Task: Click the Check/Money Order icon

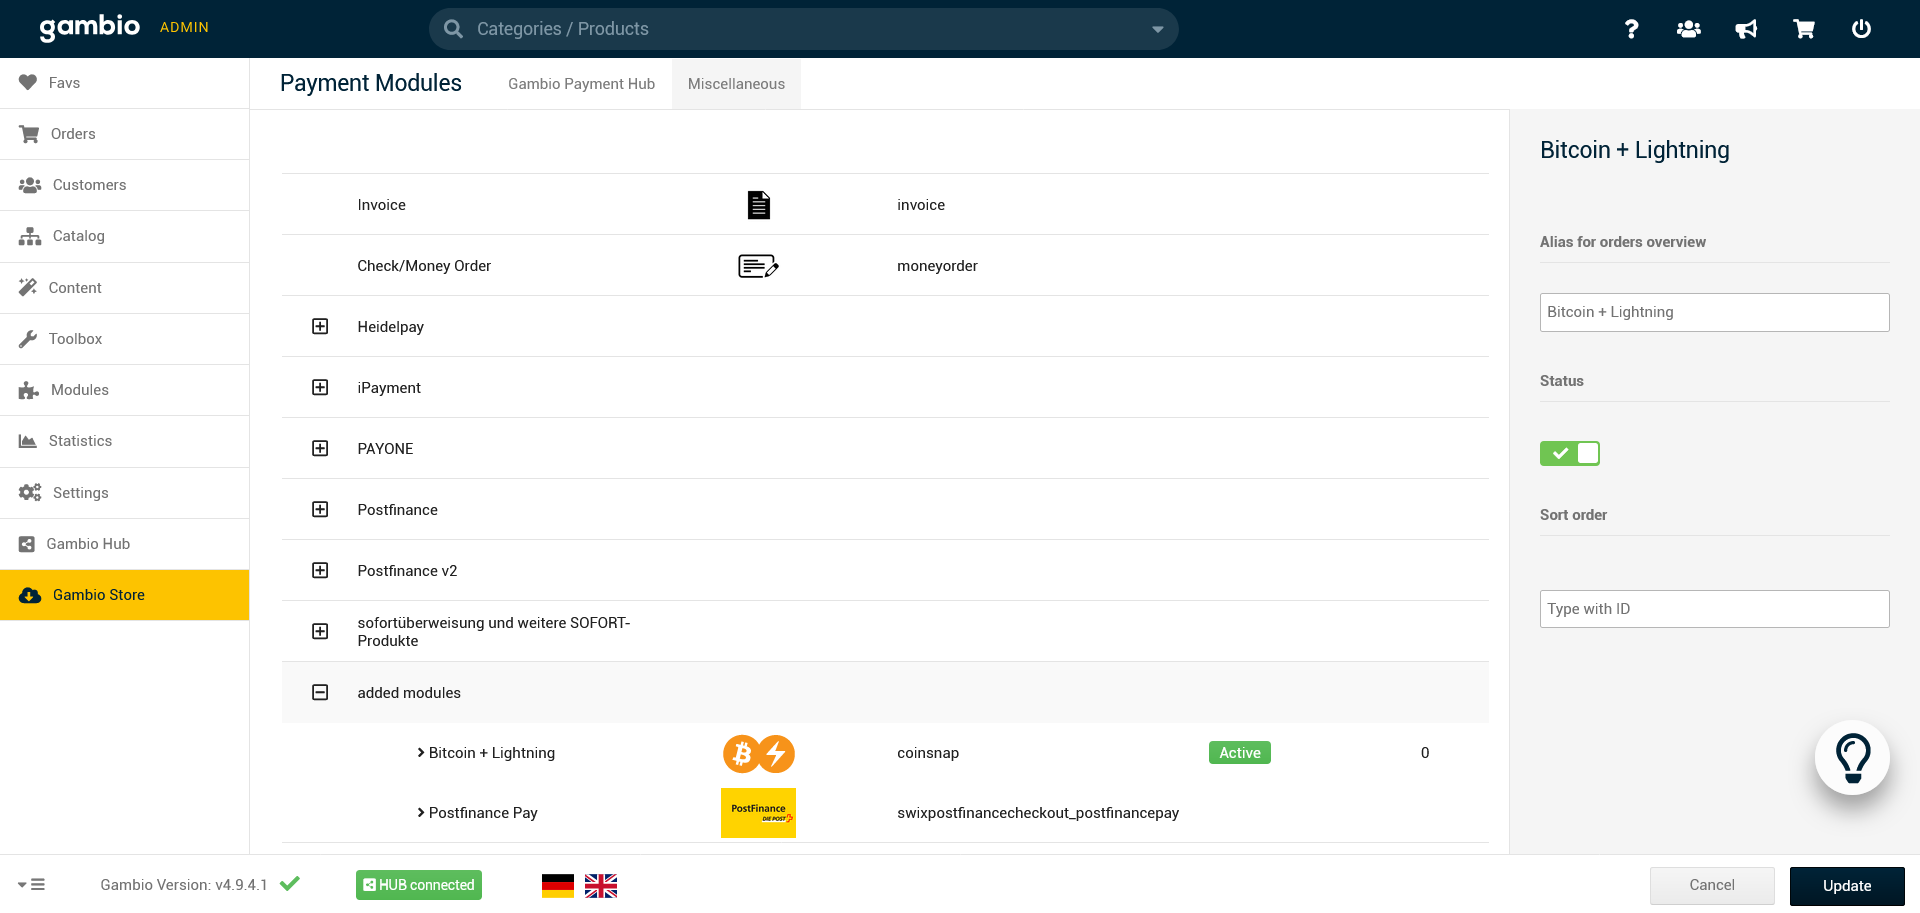Action: 758,266
